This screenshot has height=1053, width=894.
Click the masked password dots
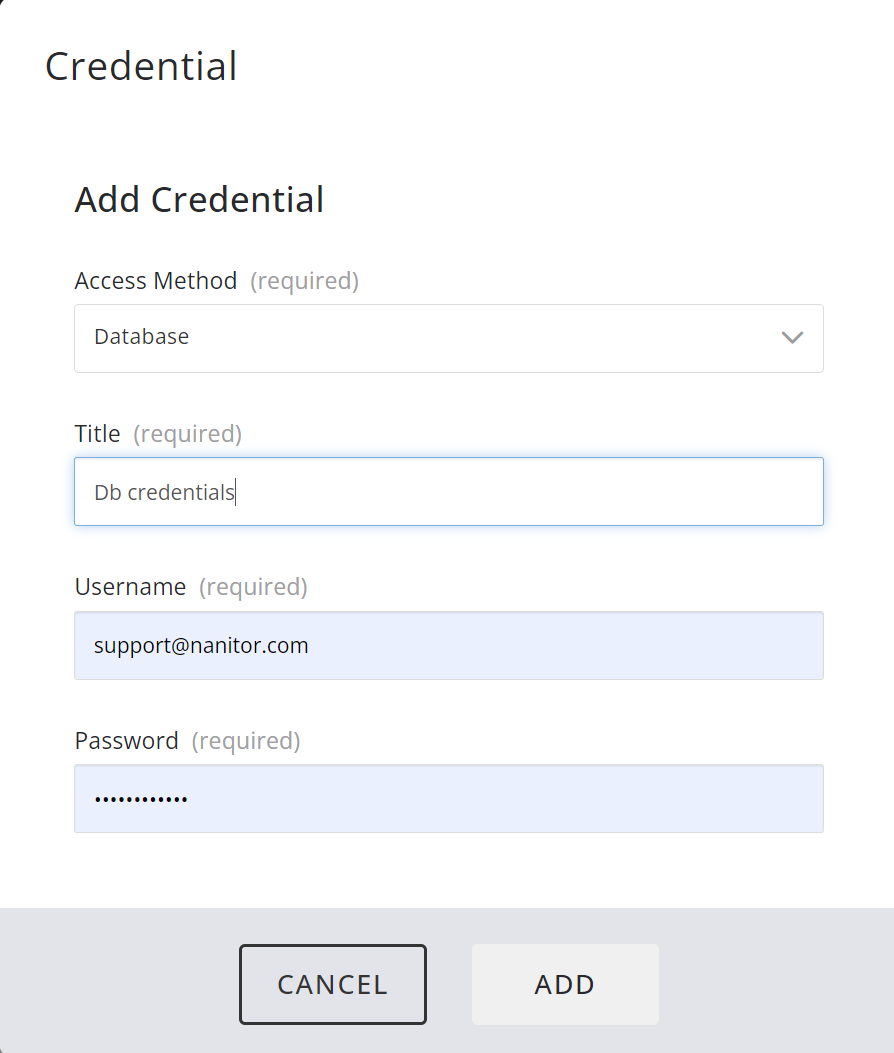click(141, 799)
